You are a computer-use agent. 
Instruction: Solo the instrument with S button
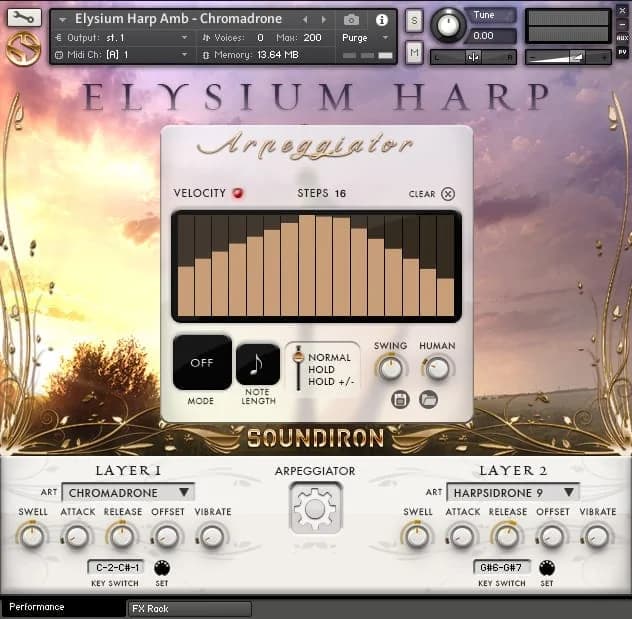pos(414,20)
